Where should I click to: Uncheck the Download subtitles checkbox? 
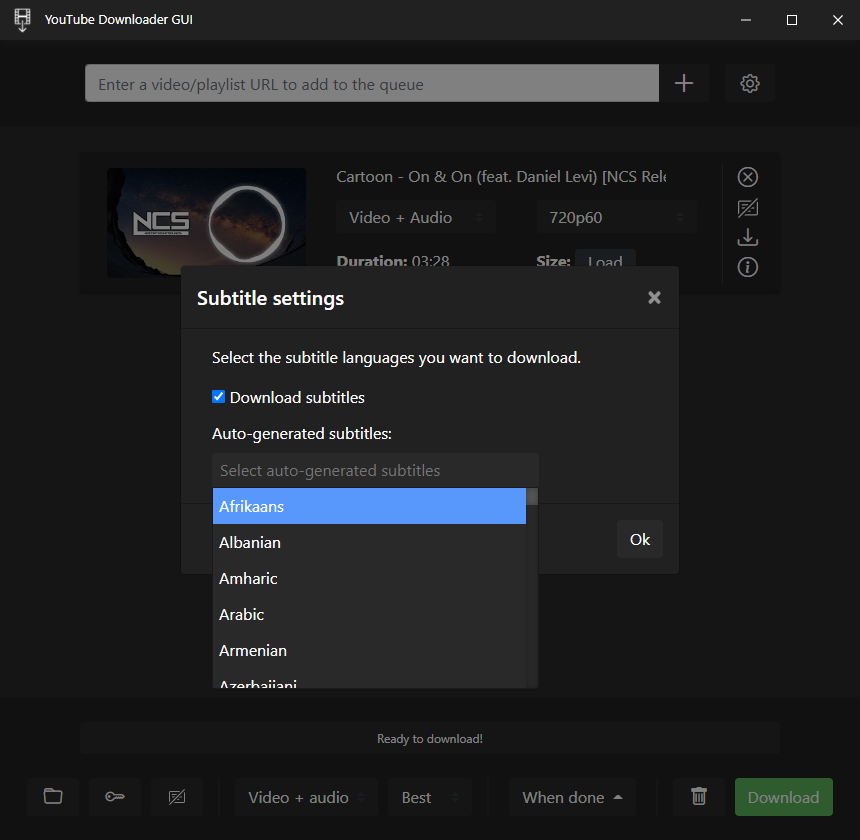(219, 397)
